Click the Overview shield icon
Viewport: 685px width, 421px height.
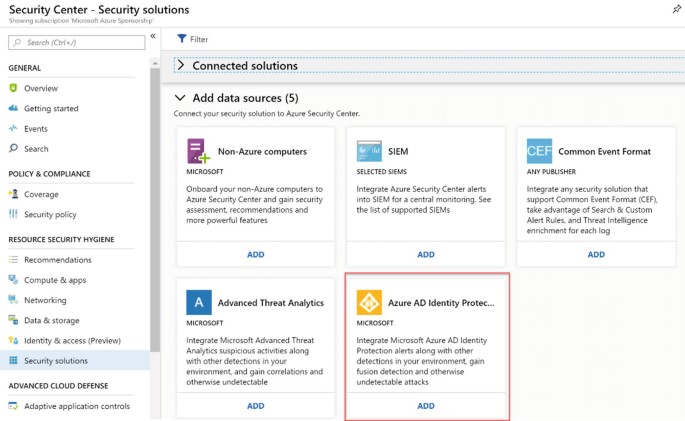point(13,88)
